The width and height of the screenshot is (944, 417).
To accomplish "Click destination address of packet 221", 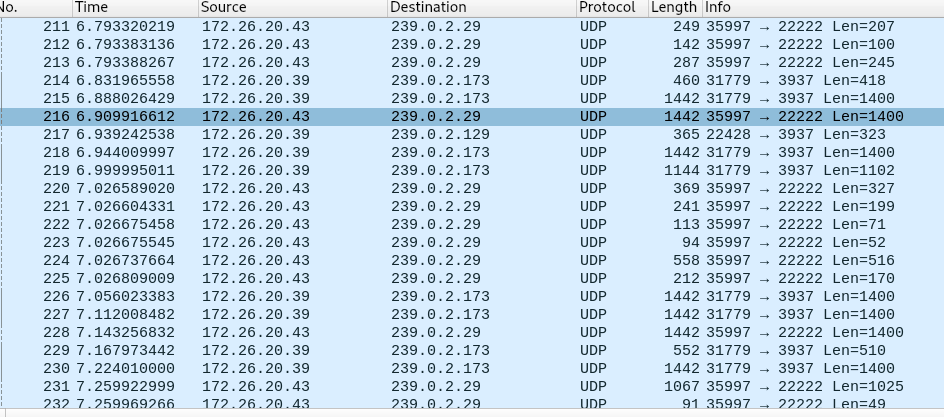I will 435,206.
